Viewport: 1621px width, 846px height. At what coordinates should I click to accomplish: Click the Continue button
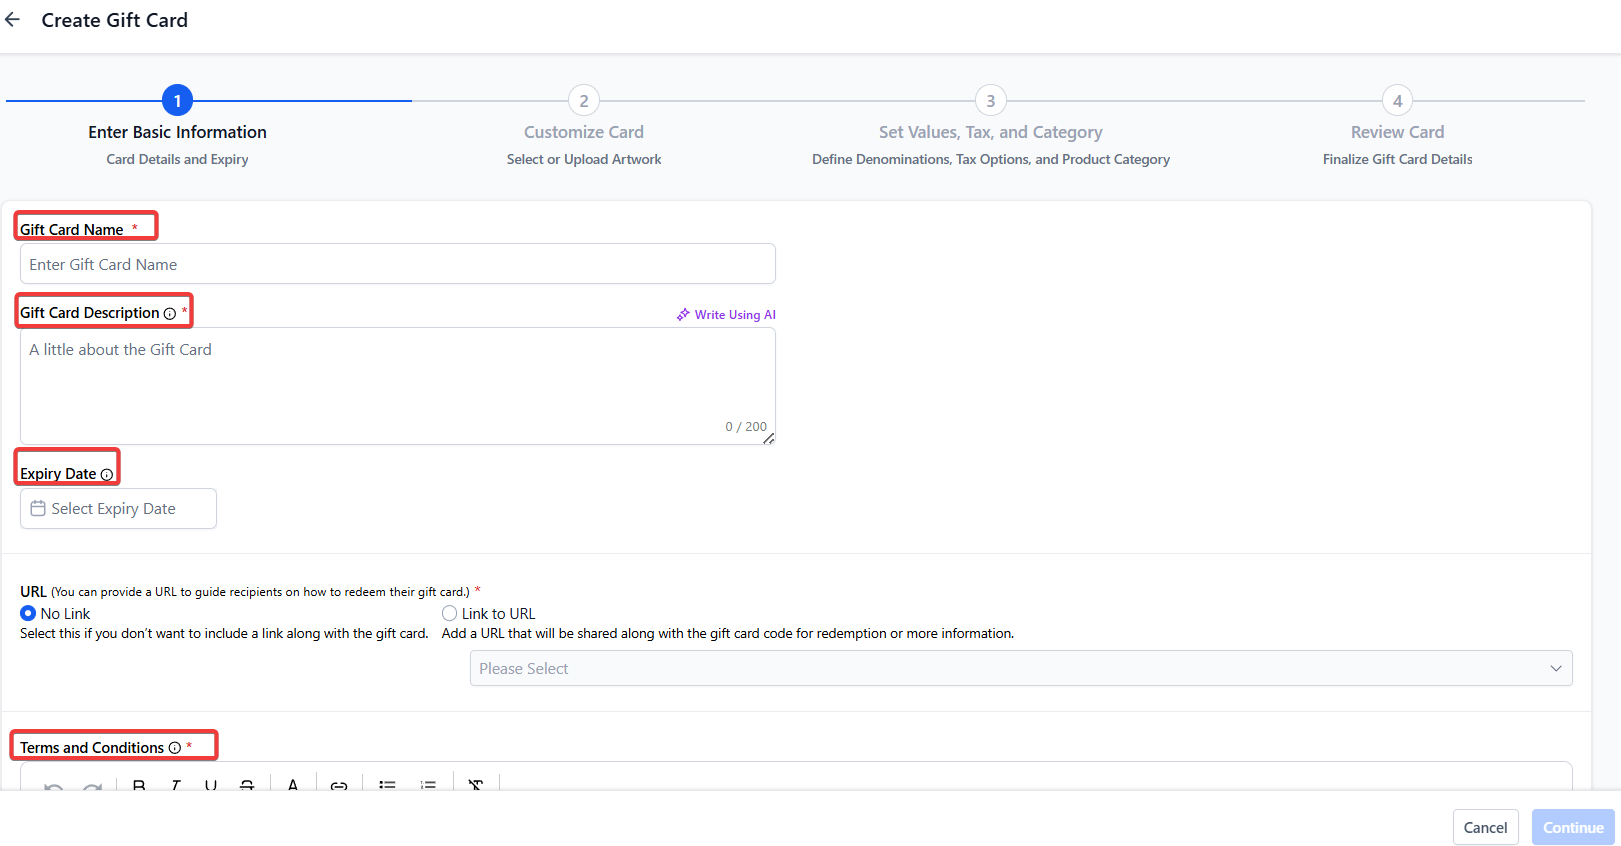[1572, 827]
